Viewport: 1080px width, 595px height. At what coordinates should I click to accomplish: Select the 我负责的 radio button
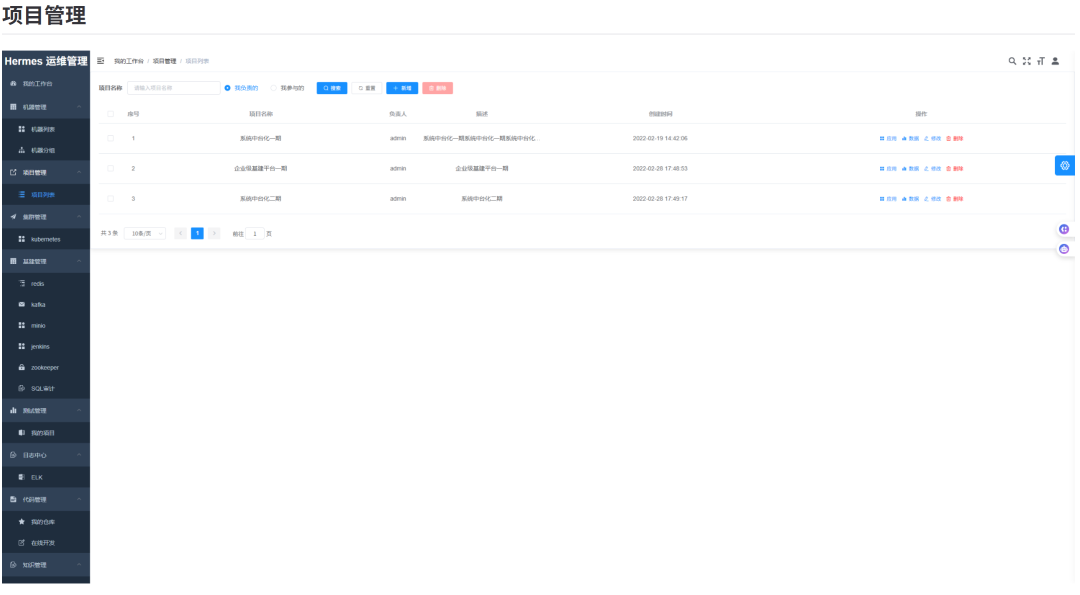click(x=227, y=88)
